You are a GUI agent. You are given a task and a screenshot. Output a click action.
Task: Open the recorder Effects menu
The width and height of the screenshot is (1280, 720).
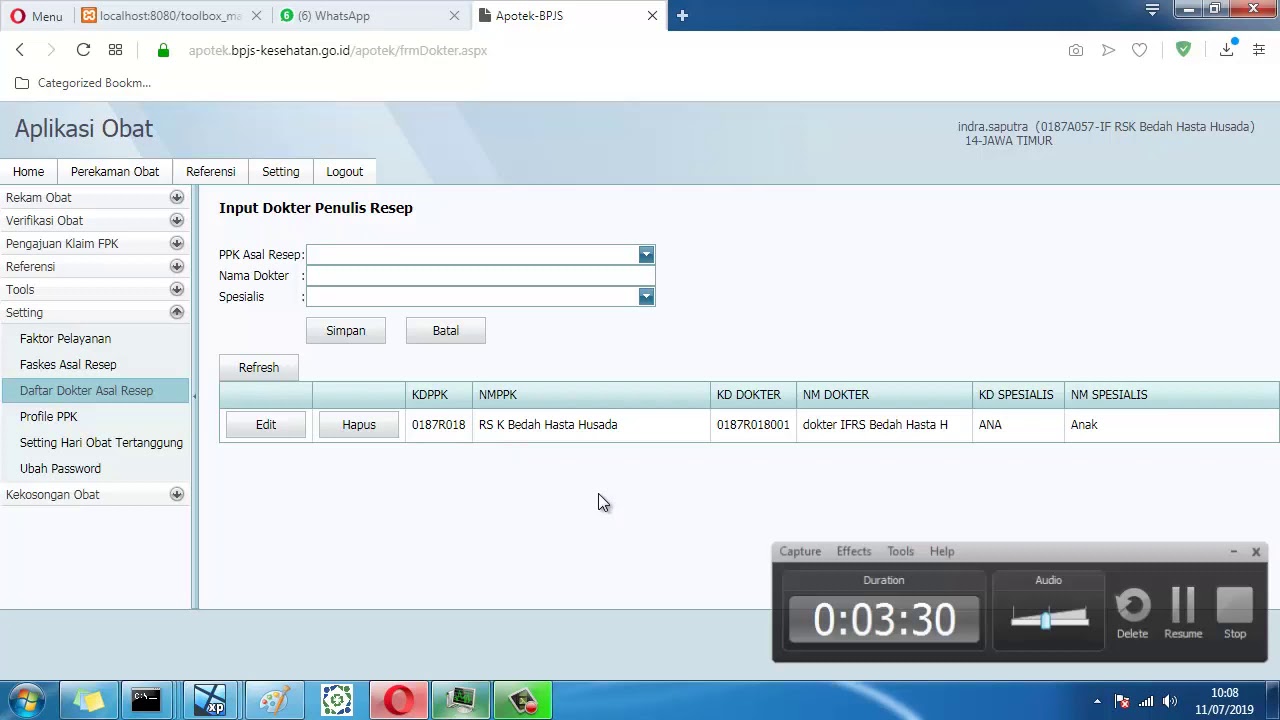854,552
